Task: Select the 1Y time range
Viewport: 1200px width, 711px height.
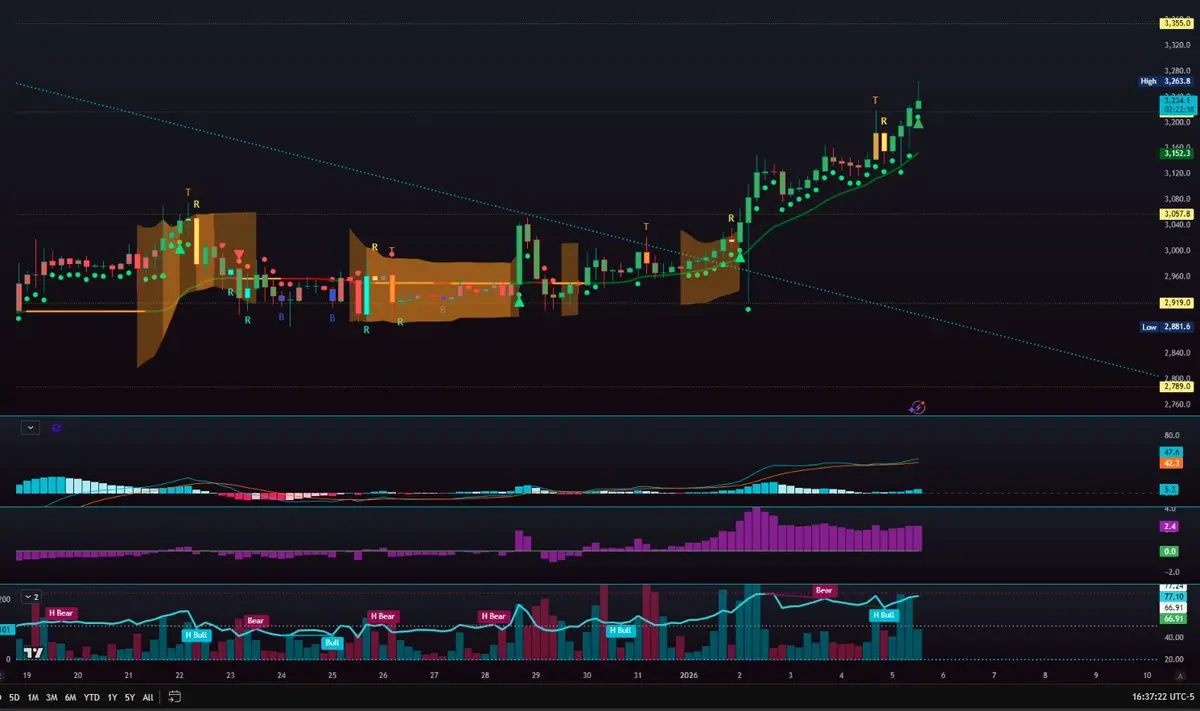Action: [111, 697]
